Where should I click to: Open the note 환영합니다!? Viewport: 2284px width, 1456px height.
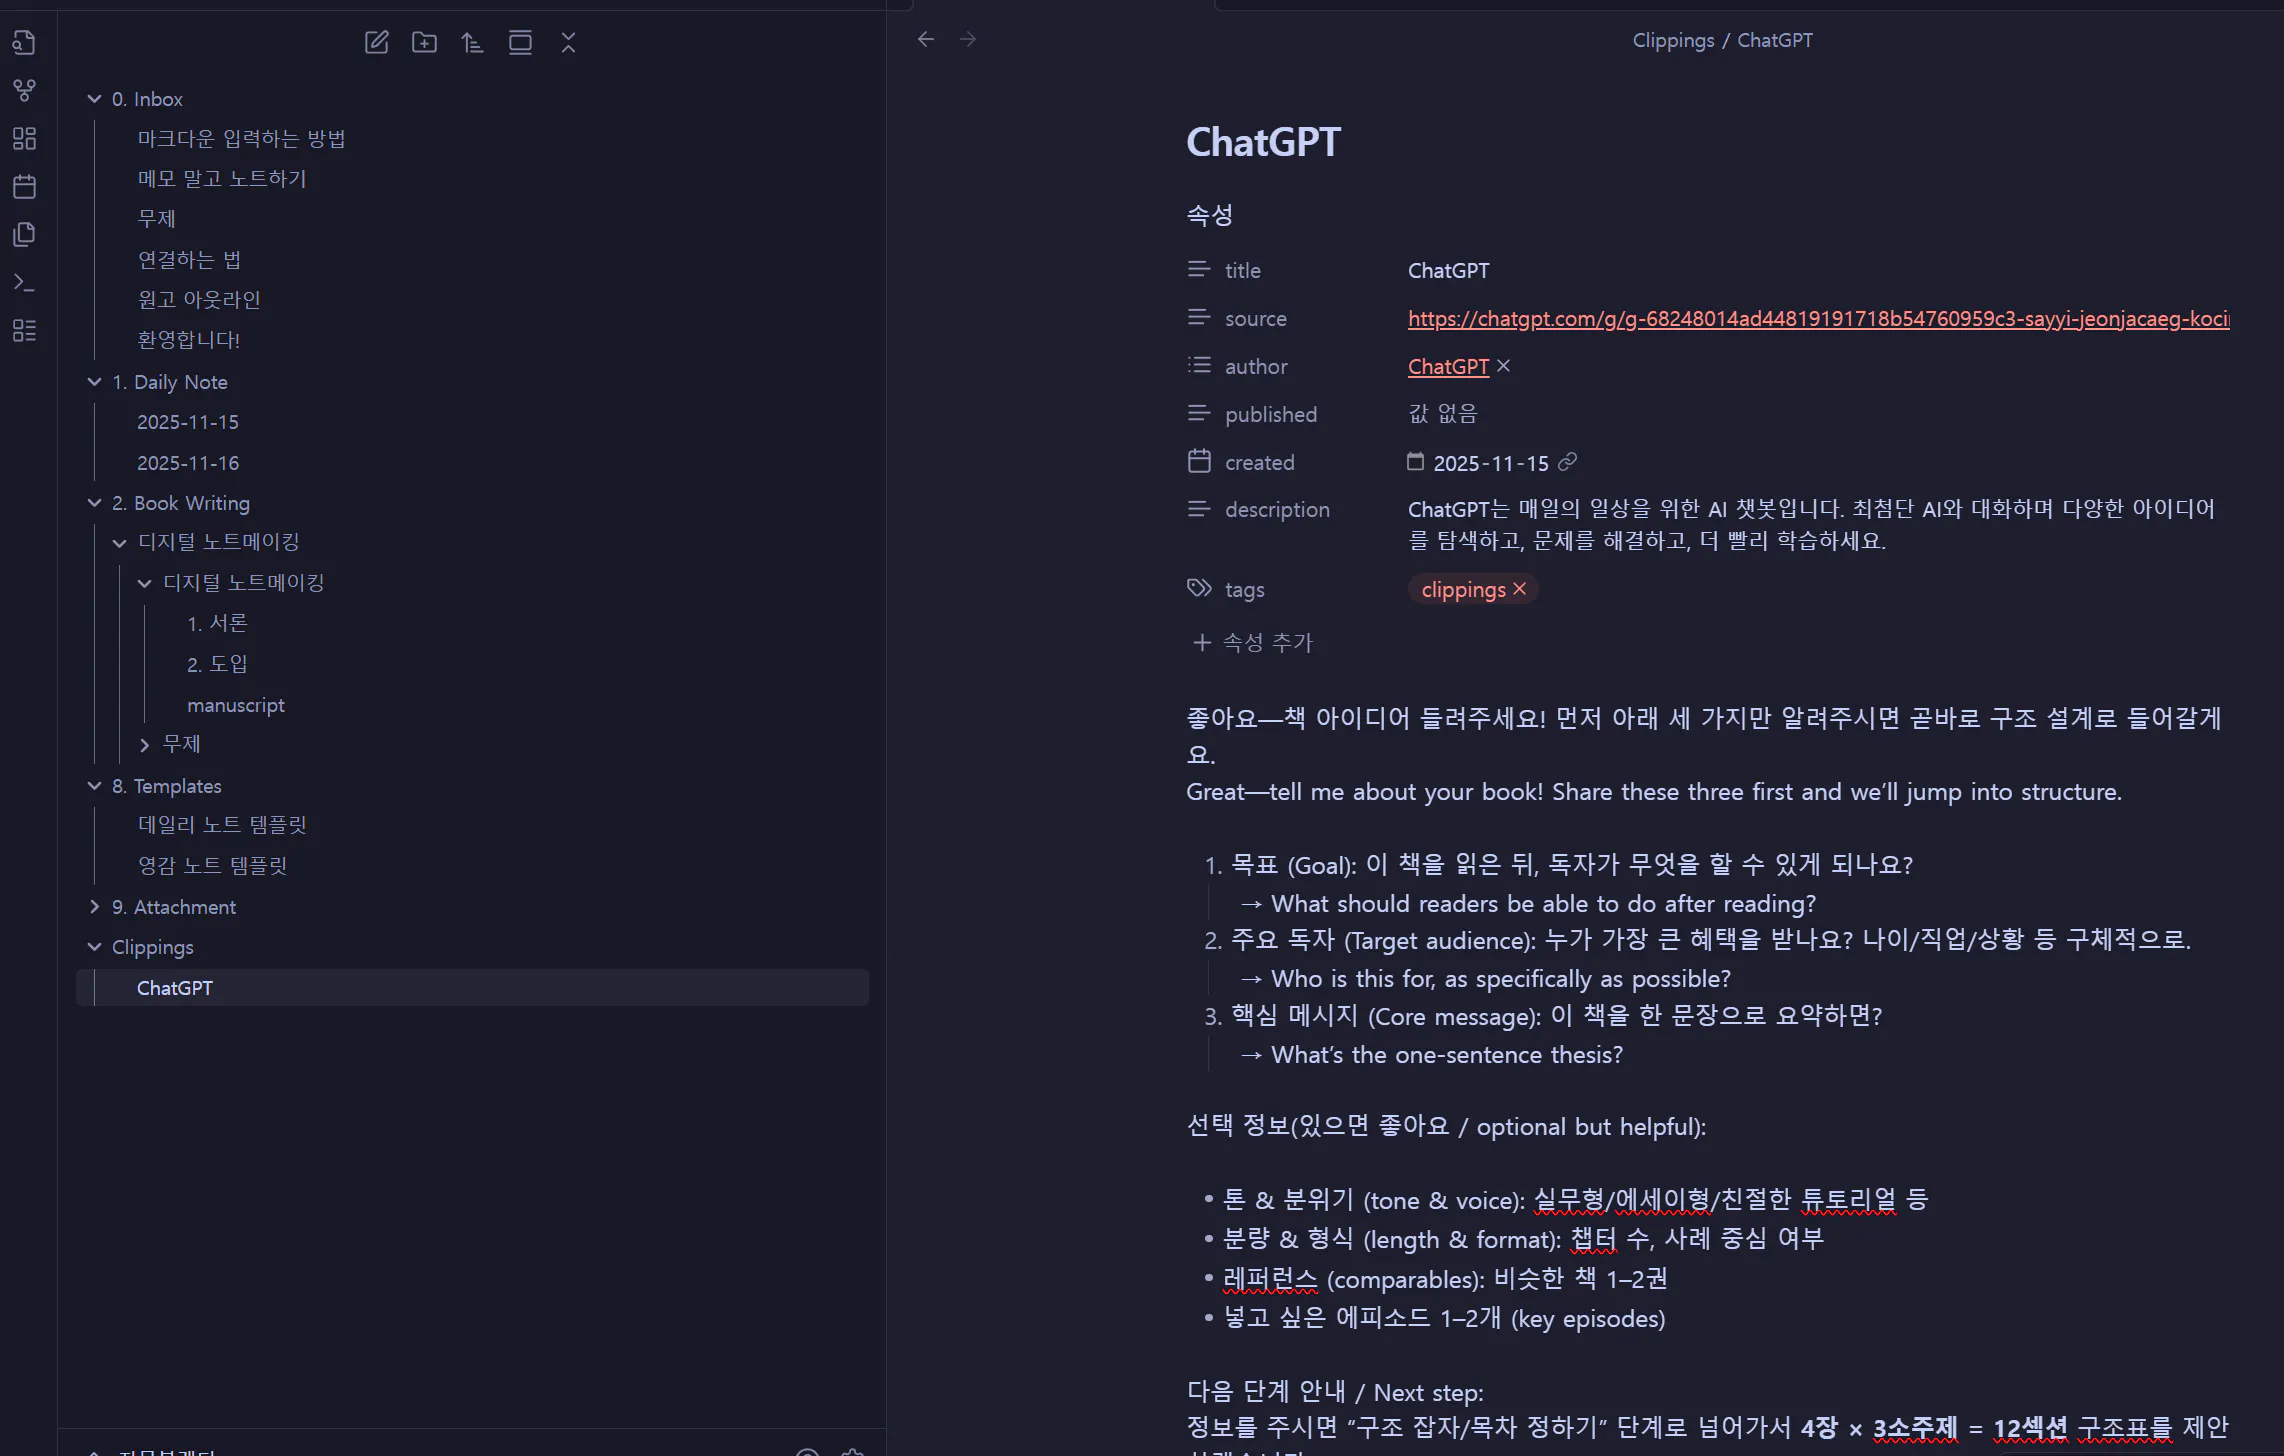[x=188, y=340]
